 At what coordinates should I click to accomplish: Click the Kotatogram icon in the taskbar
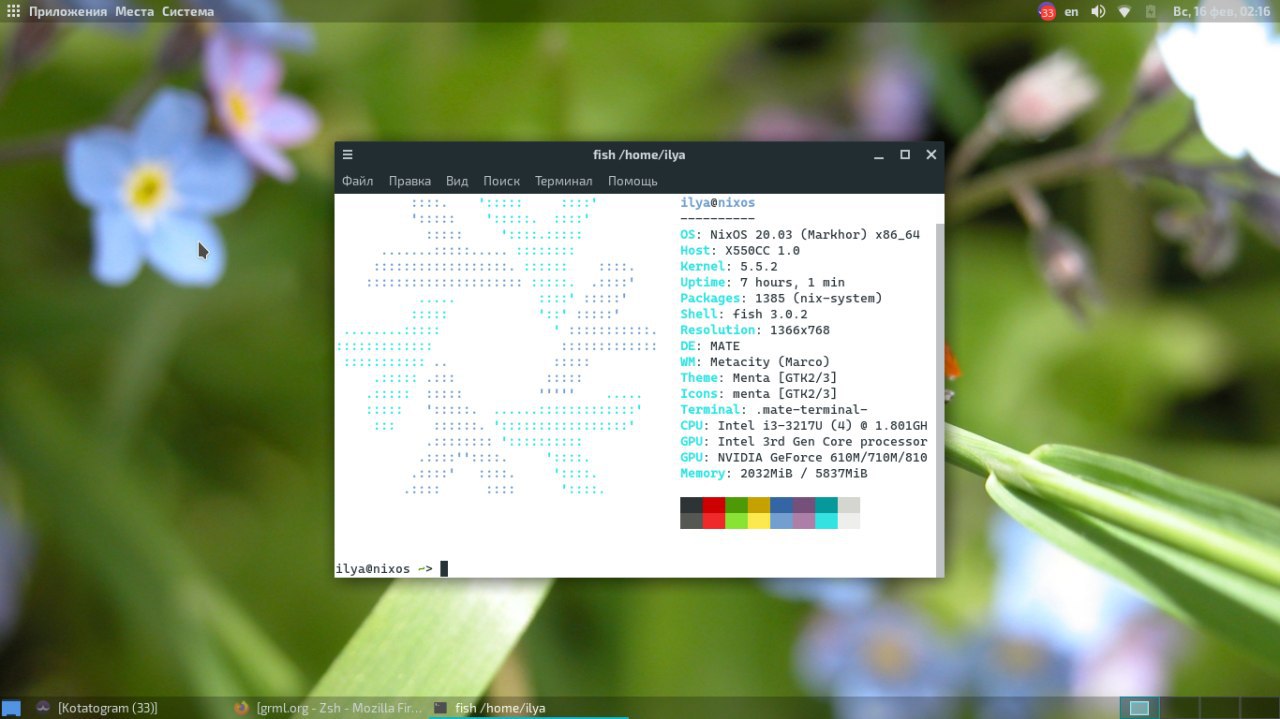(42, 708)
